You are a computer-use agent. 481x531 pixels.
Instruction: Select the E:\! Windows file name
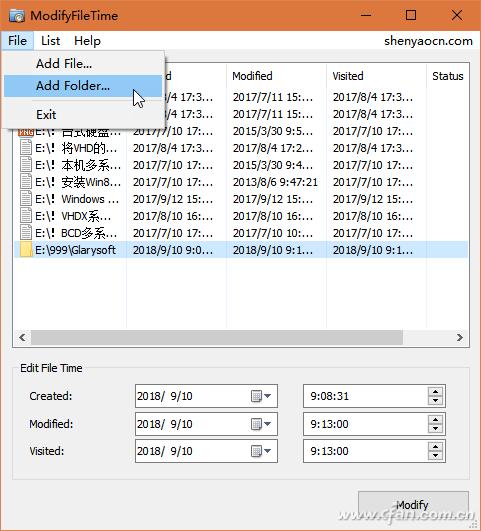point(77,199)
